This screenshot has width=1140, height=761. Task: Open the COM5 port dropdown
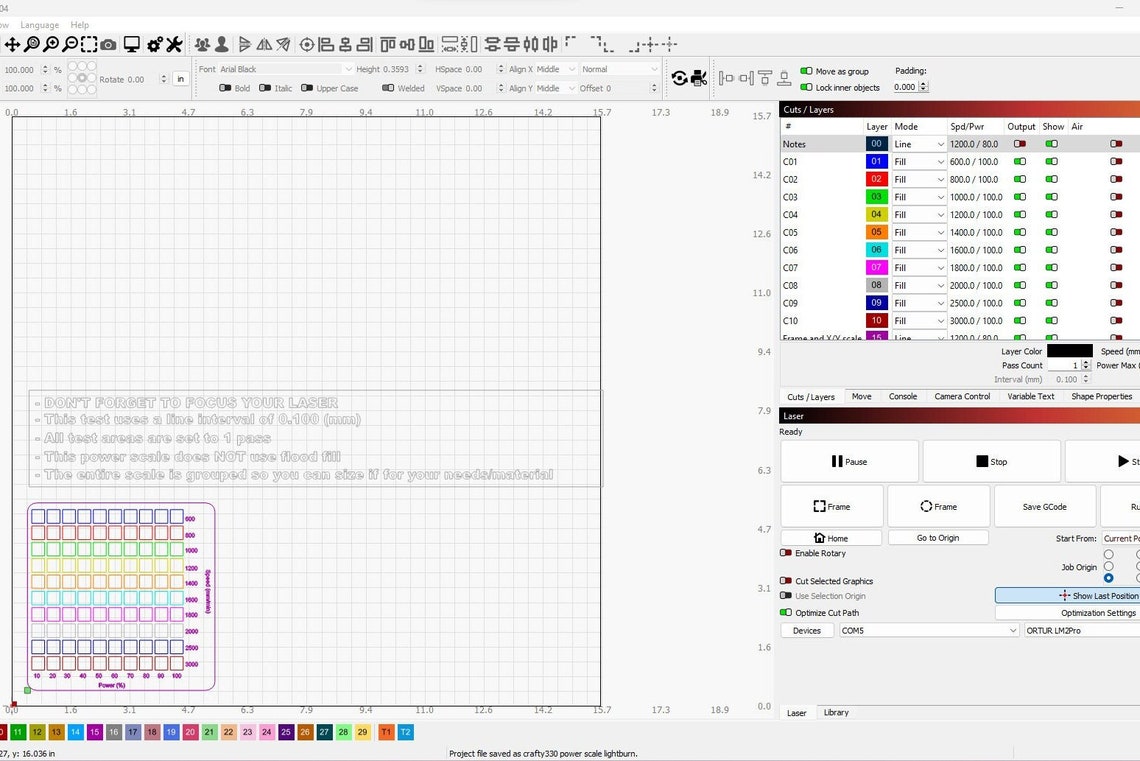coord(928,630)
